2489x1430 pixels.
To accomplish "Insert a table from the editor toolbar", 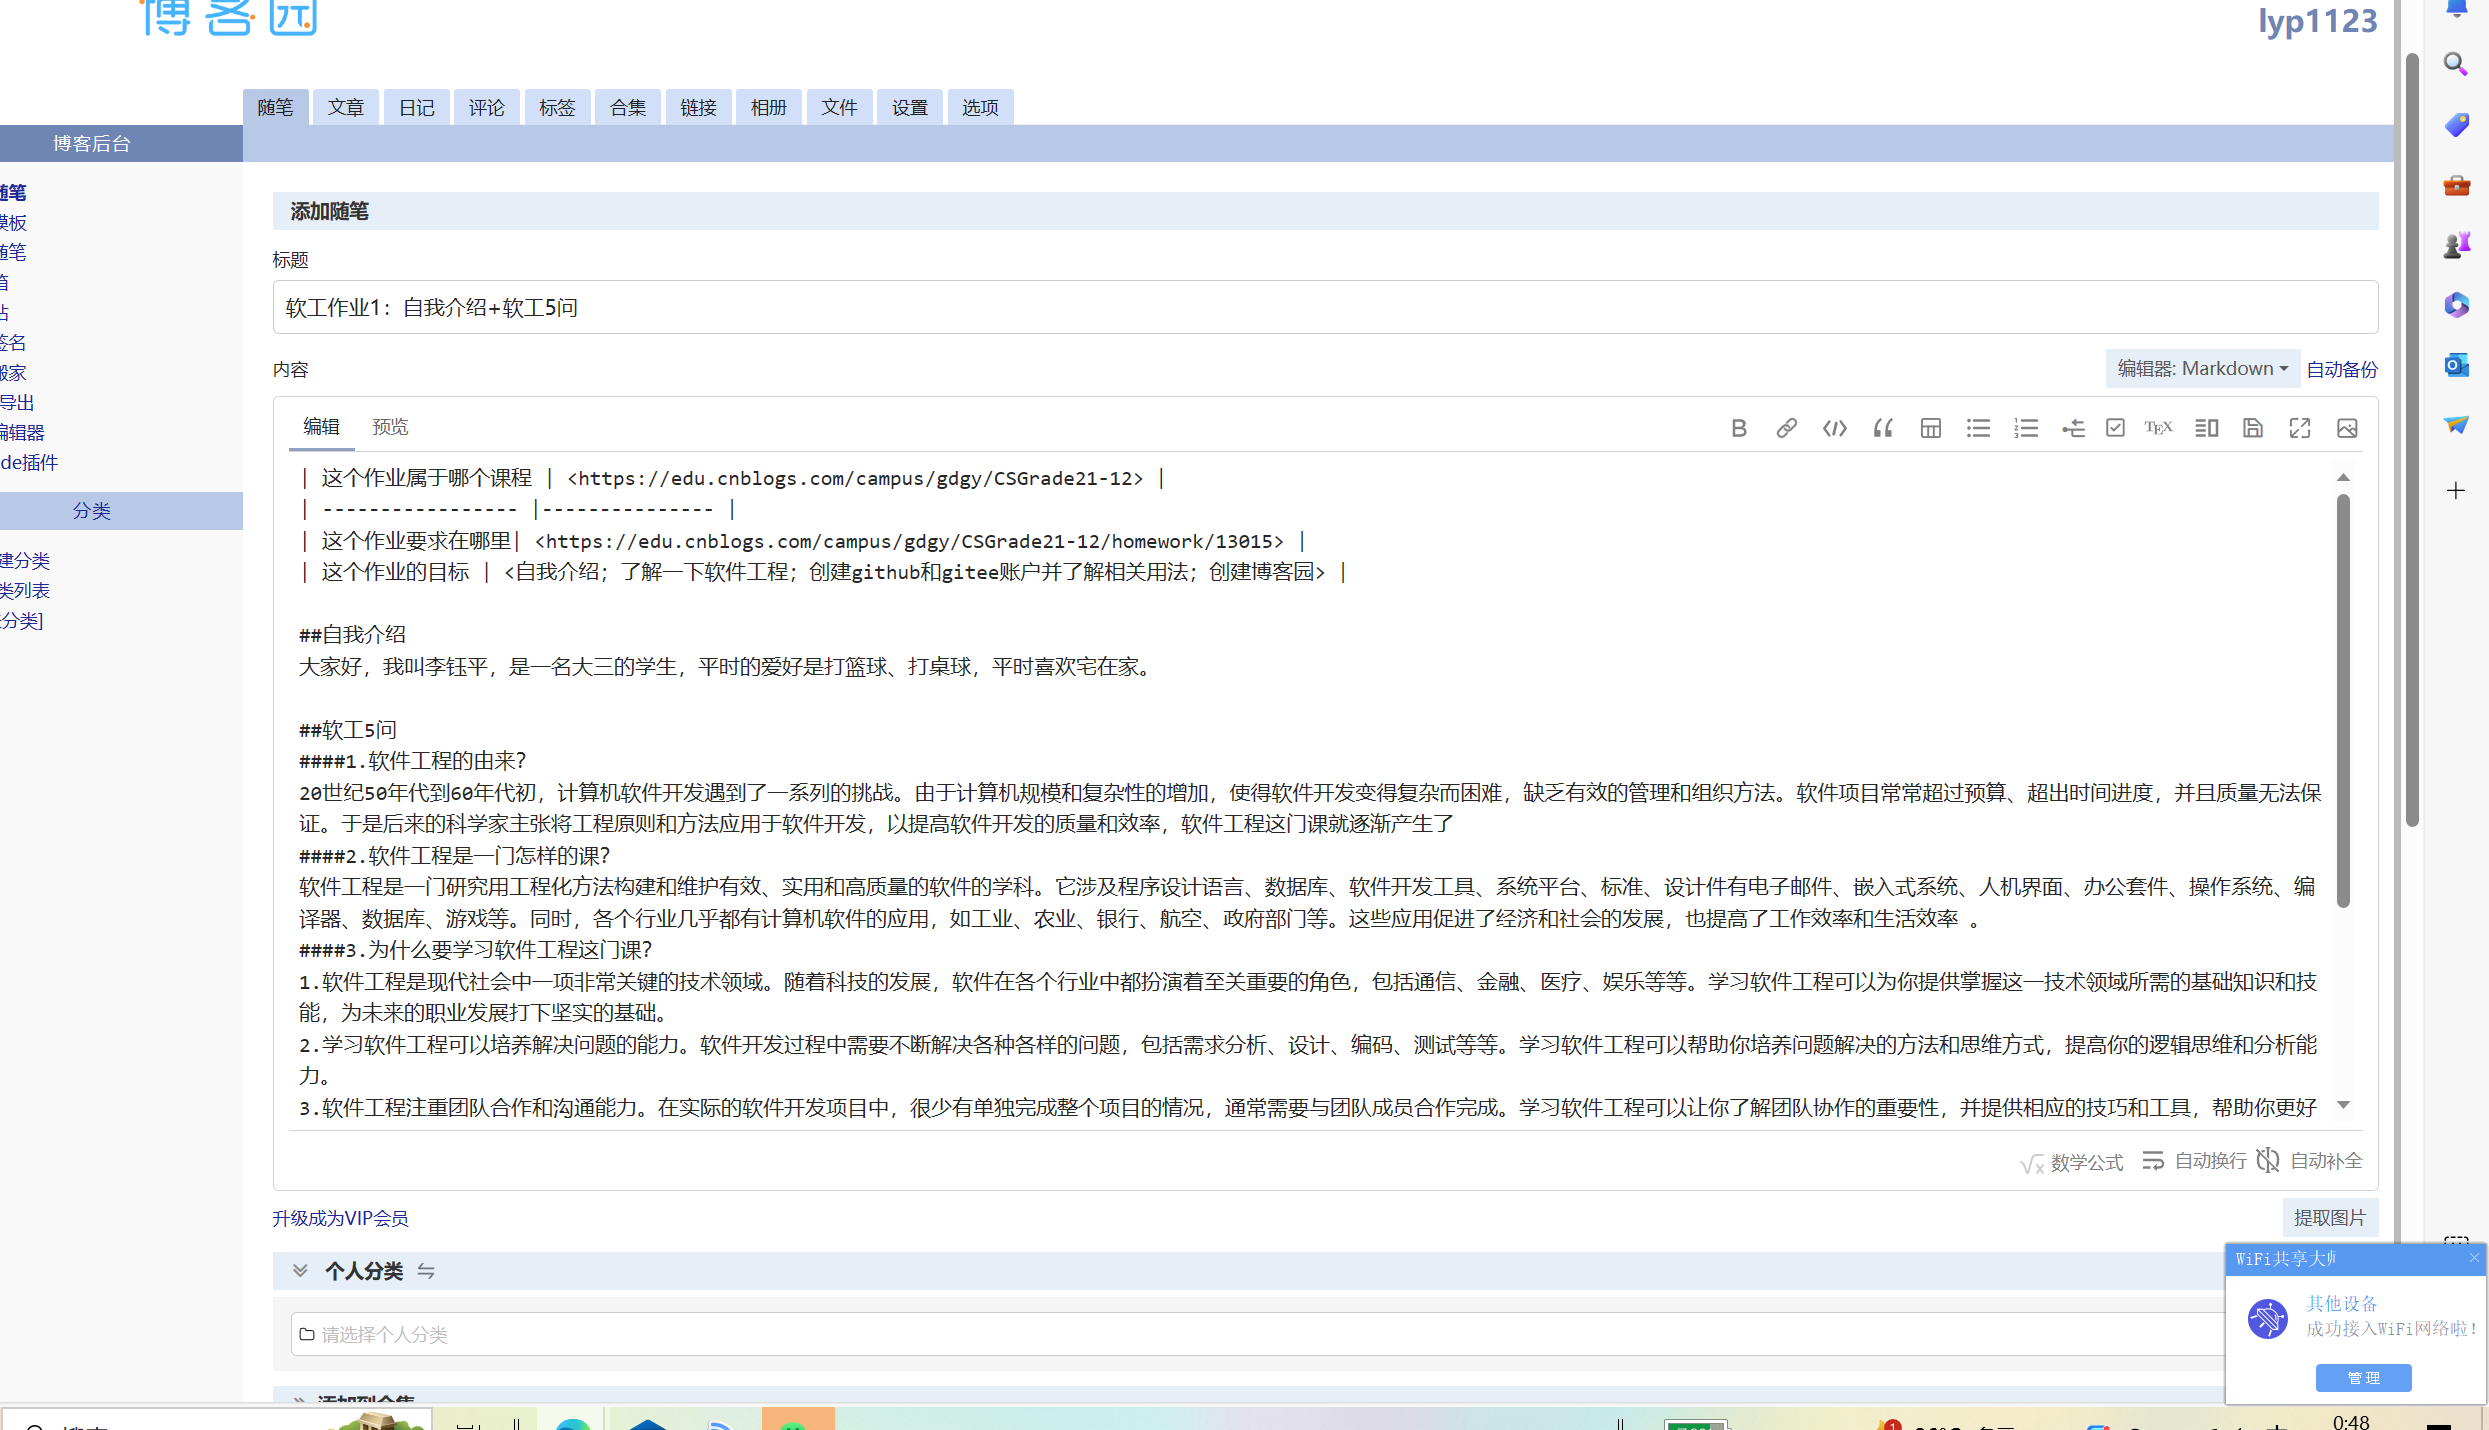I will click(x=1930, y=428).
